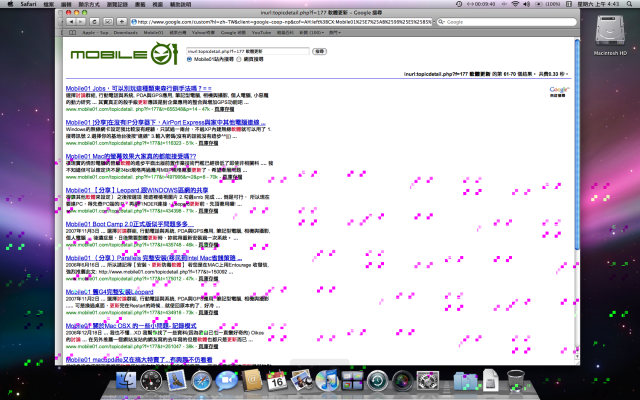Open Safari compass icon in the Dock
Viewport: 640px width, 400px height.
tap(201, 381)
